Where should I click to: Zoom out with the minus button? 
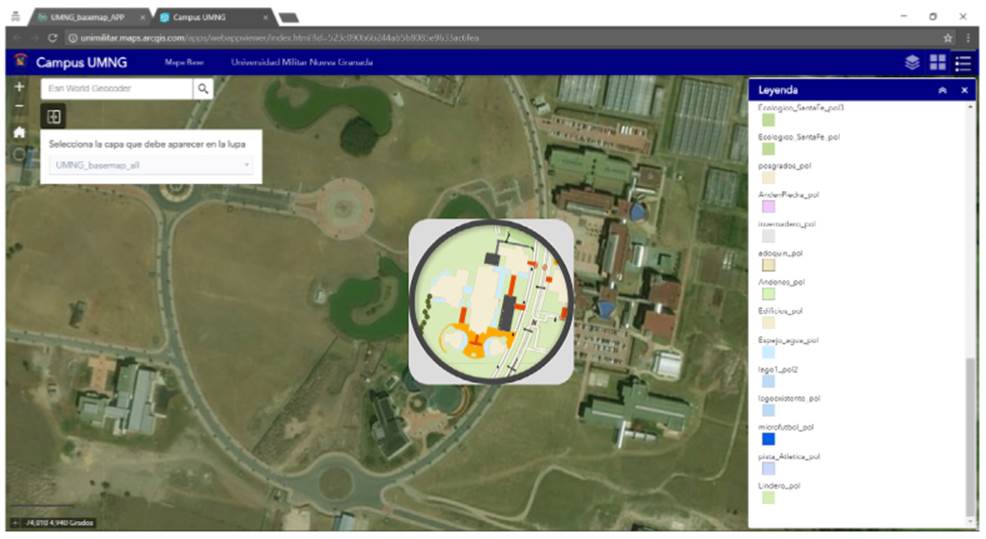(19, 106)
